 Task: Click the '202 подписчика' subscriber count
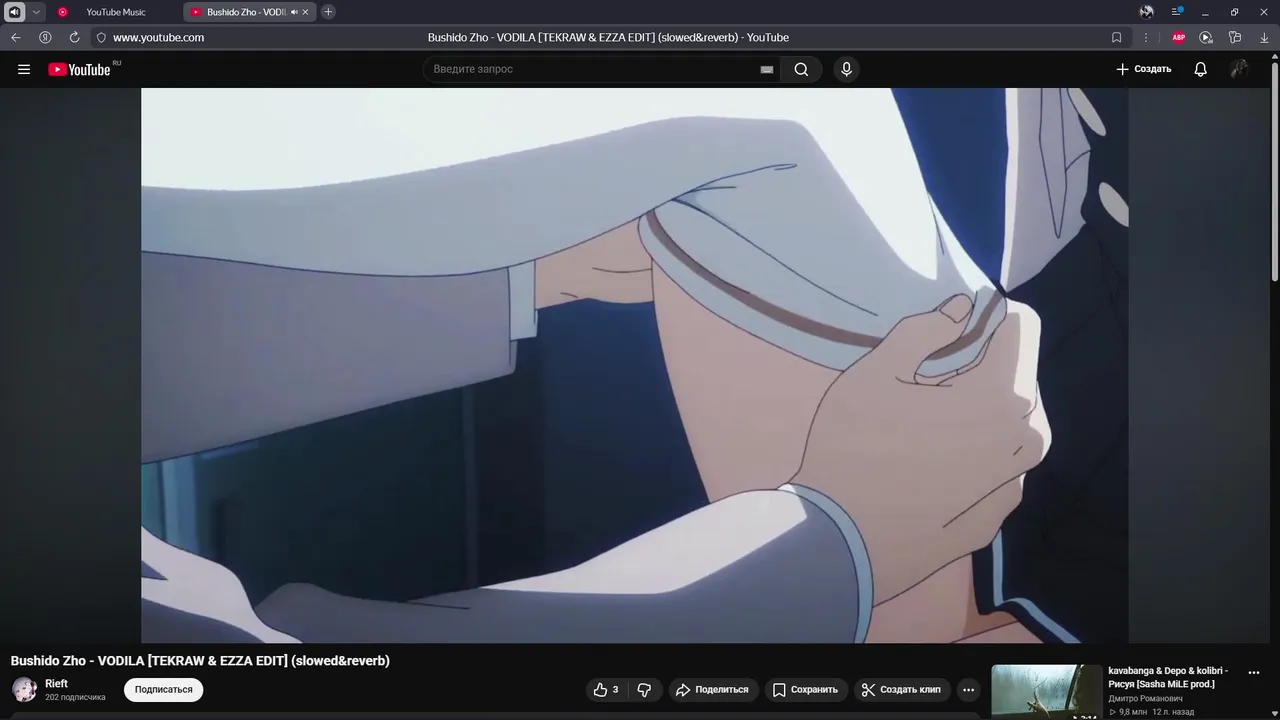(75, 697)
